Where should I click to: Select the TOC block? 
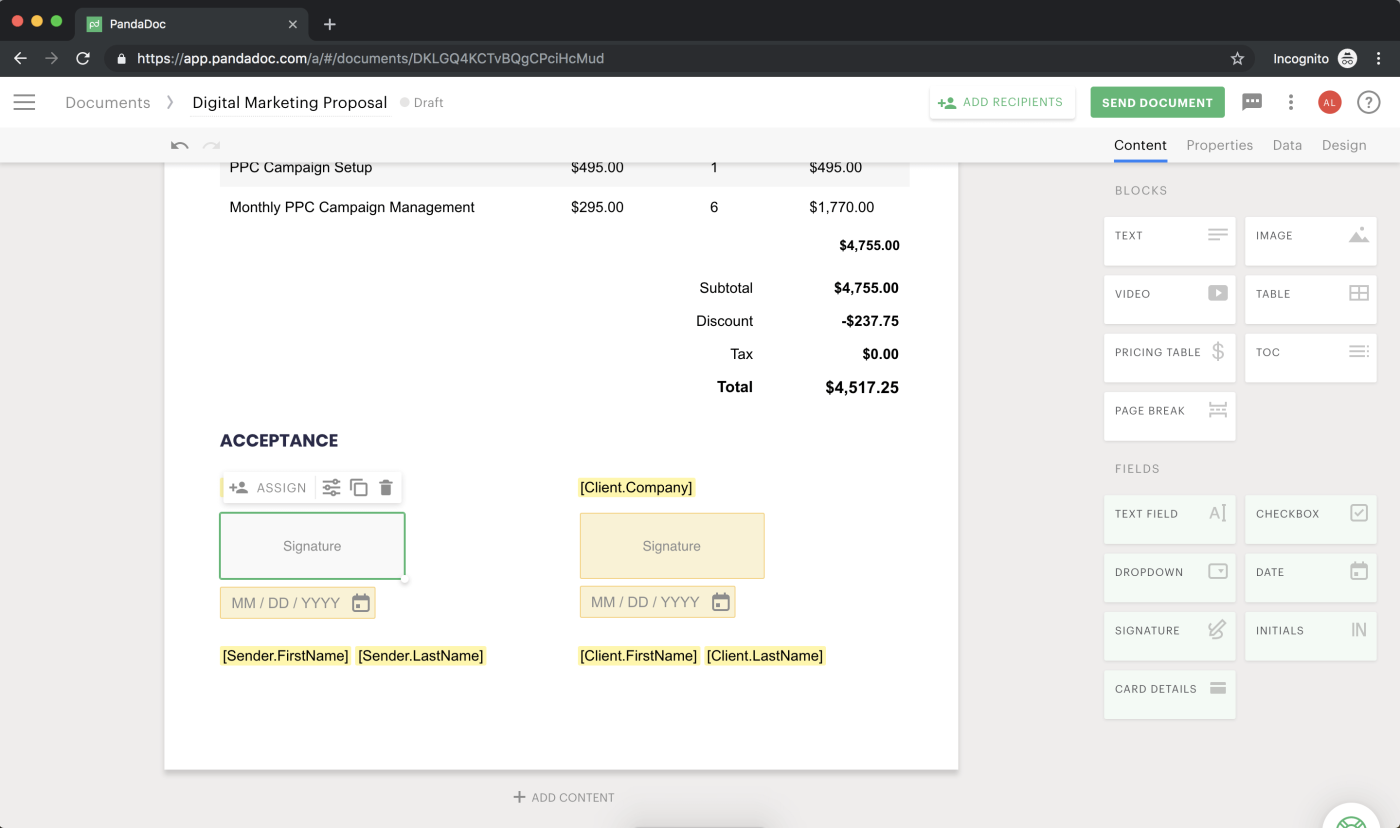pyautogui.click(x=1311, y=357)
